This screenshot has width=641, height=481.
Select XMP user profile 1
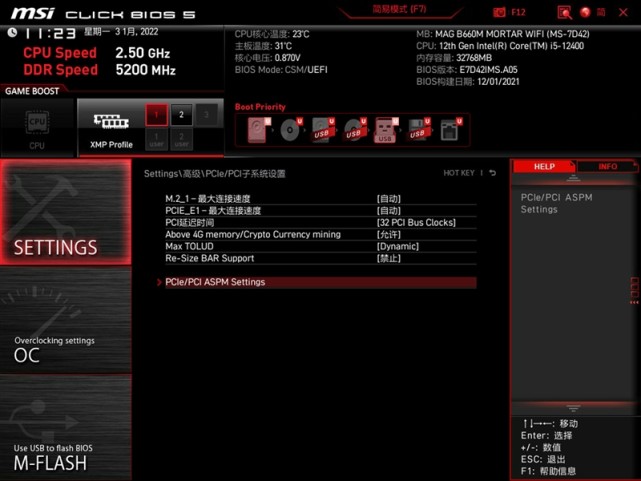[x=156, y=140]
